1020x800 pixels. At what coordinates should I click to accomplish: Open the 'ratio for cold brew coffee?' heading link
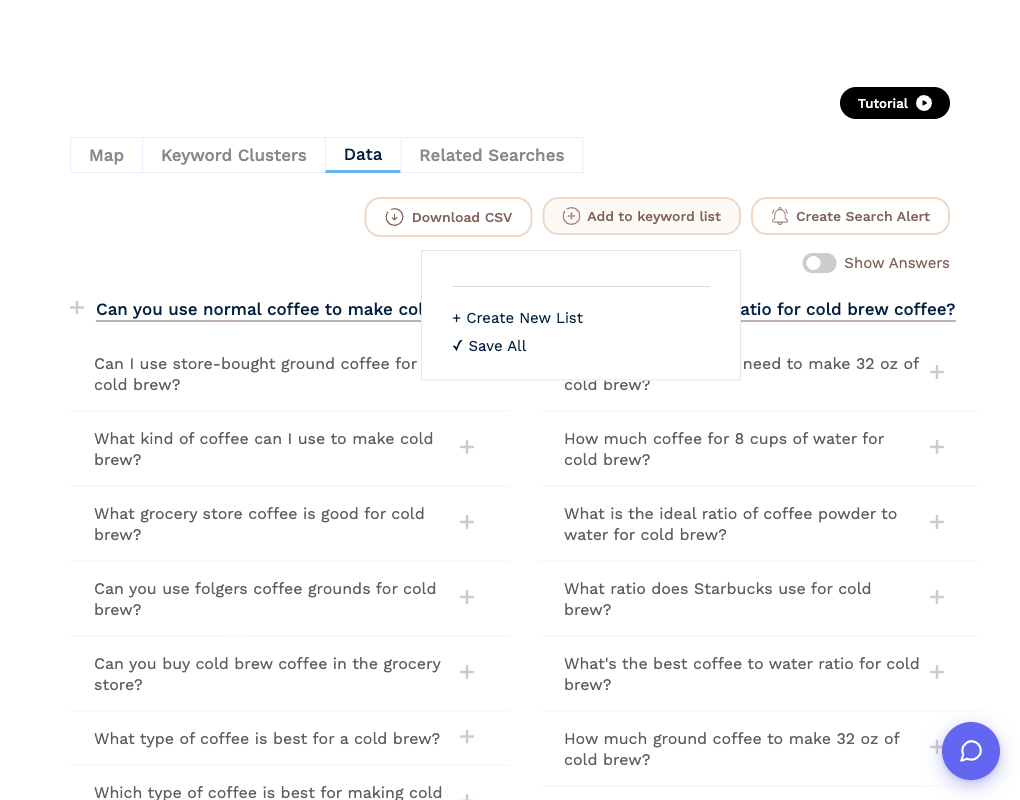(848, 310)
